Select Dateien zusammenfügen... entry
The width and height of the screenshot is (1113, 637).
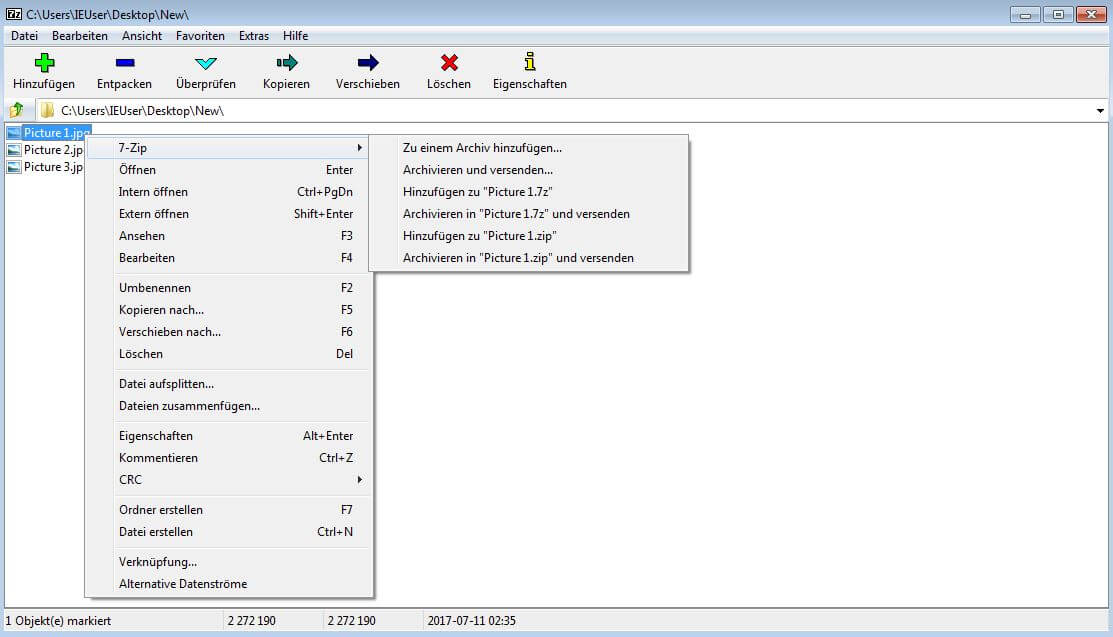coord(229,405)
